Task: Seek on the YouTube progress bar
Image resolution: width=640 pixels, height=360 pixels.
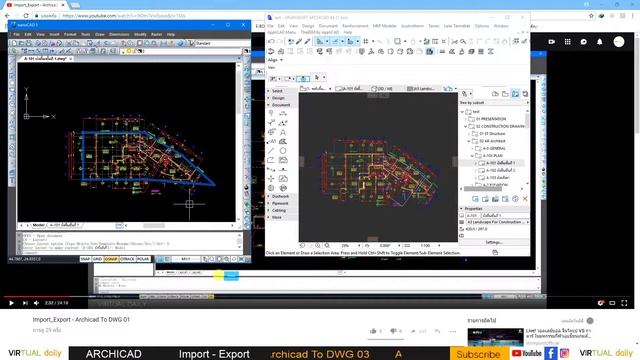Action: tap(318, 297)
